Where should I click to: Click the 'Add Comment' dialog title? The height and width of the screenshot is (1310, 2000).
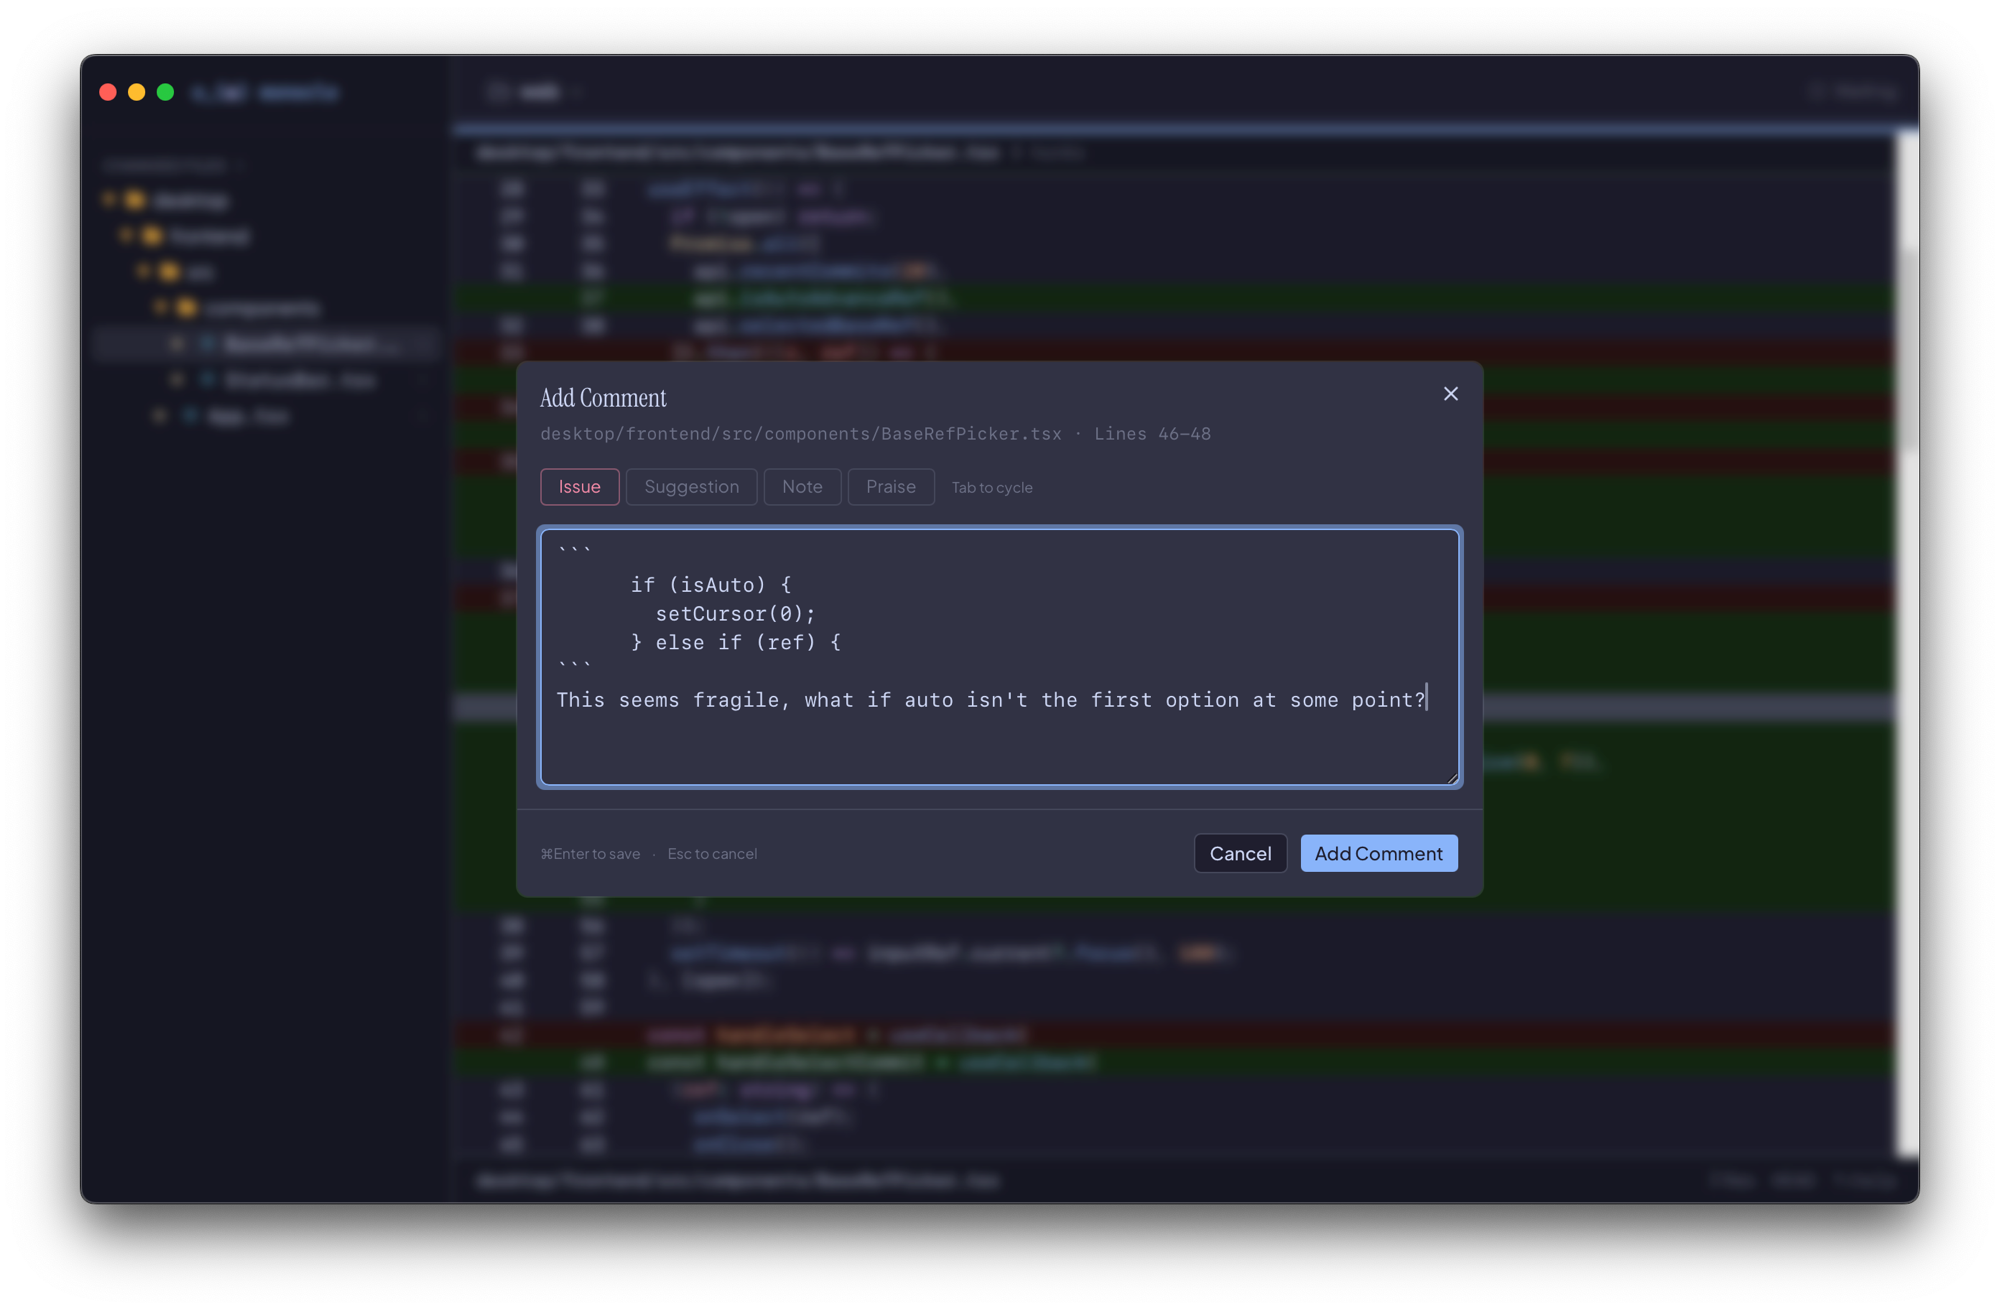click(x=603, y=398)
